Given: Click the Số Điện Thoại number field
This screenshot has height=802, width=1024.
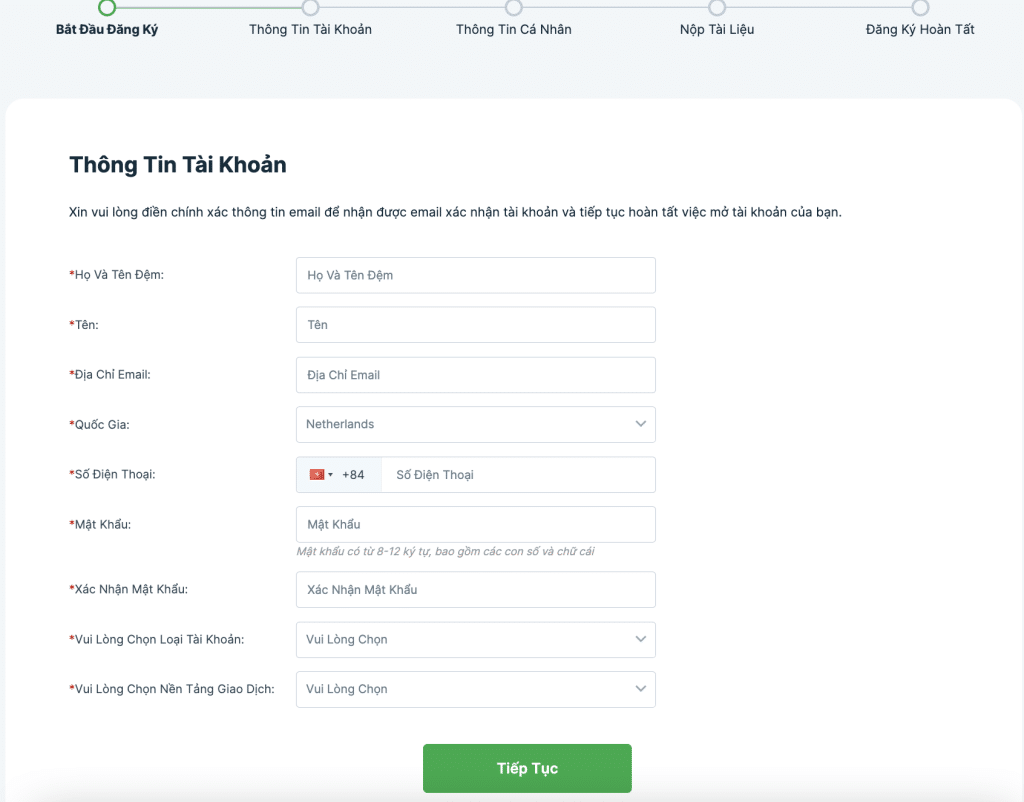Looking at the screenshot, I should pyautogui.click(x=518, y=475).
